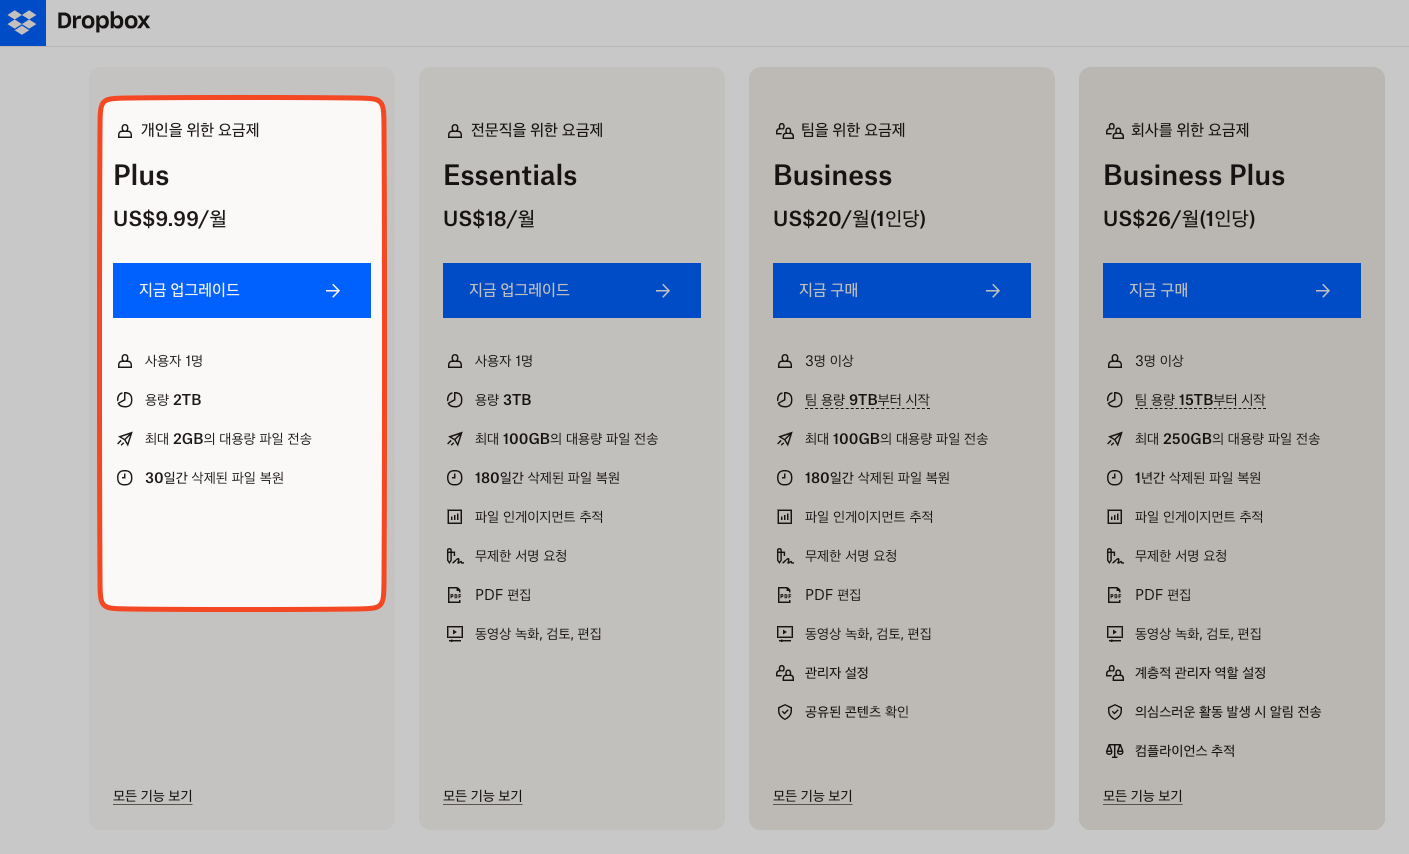
Task: Click the US$20/월(1인당) price text
Action: click(849, 219)
